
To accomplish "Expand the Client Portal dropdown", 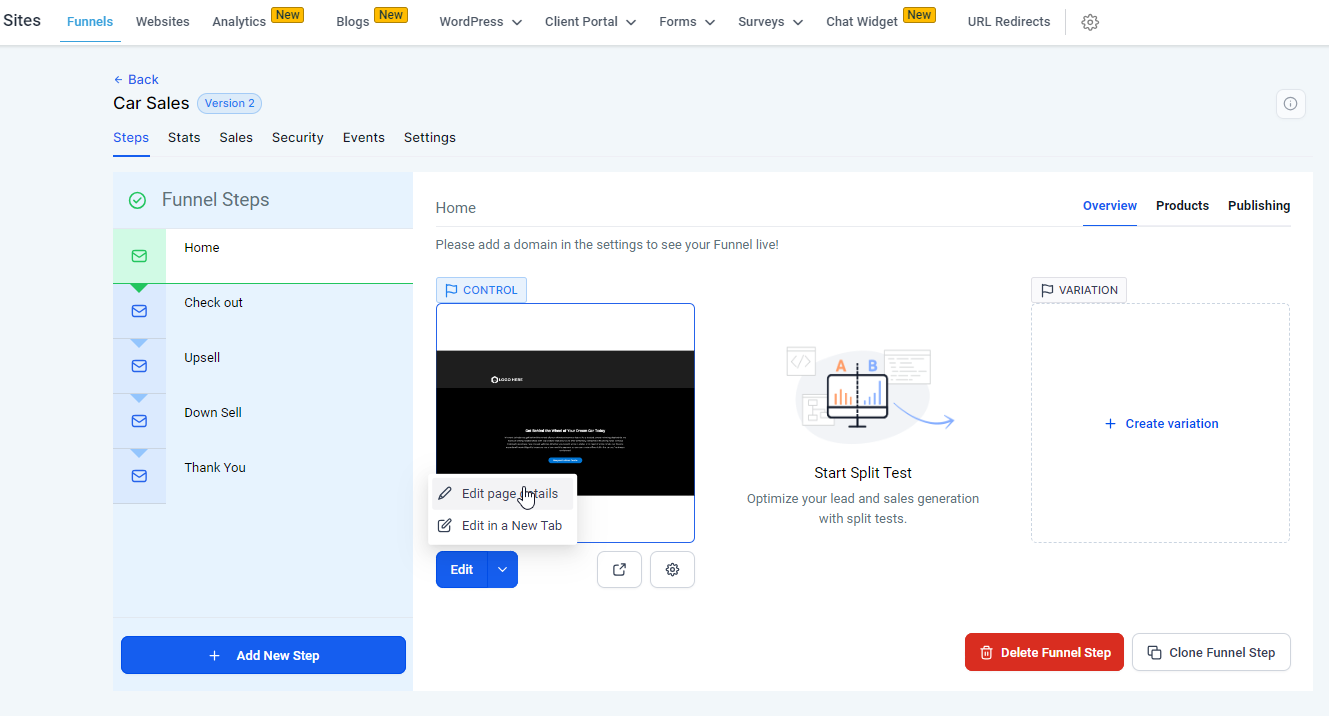I will (x=590, y=22).
